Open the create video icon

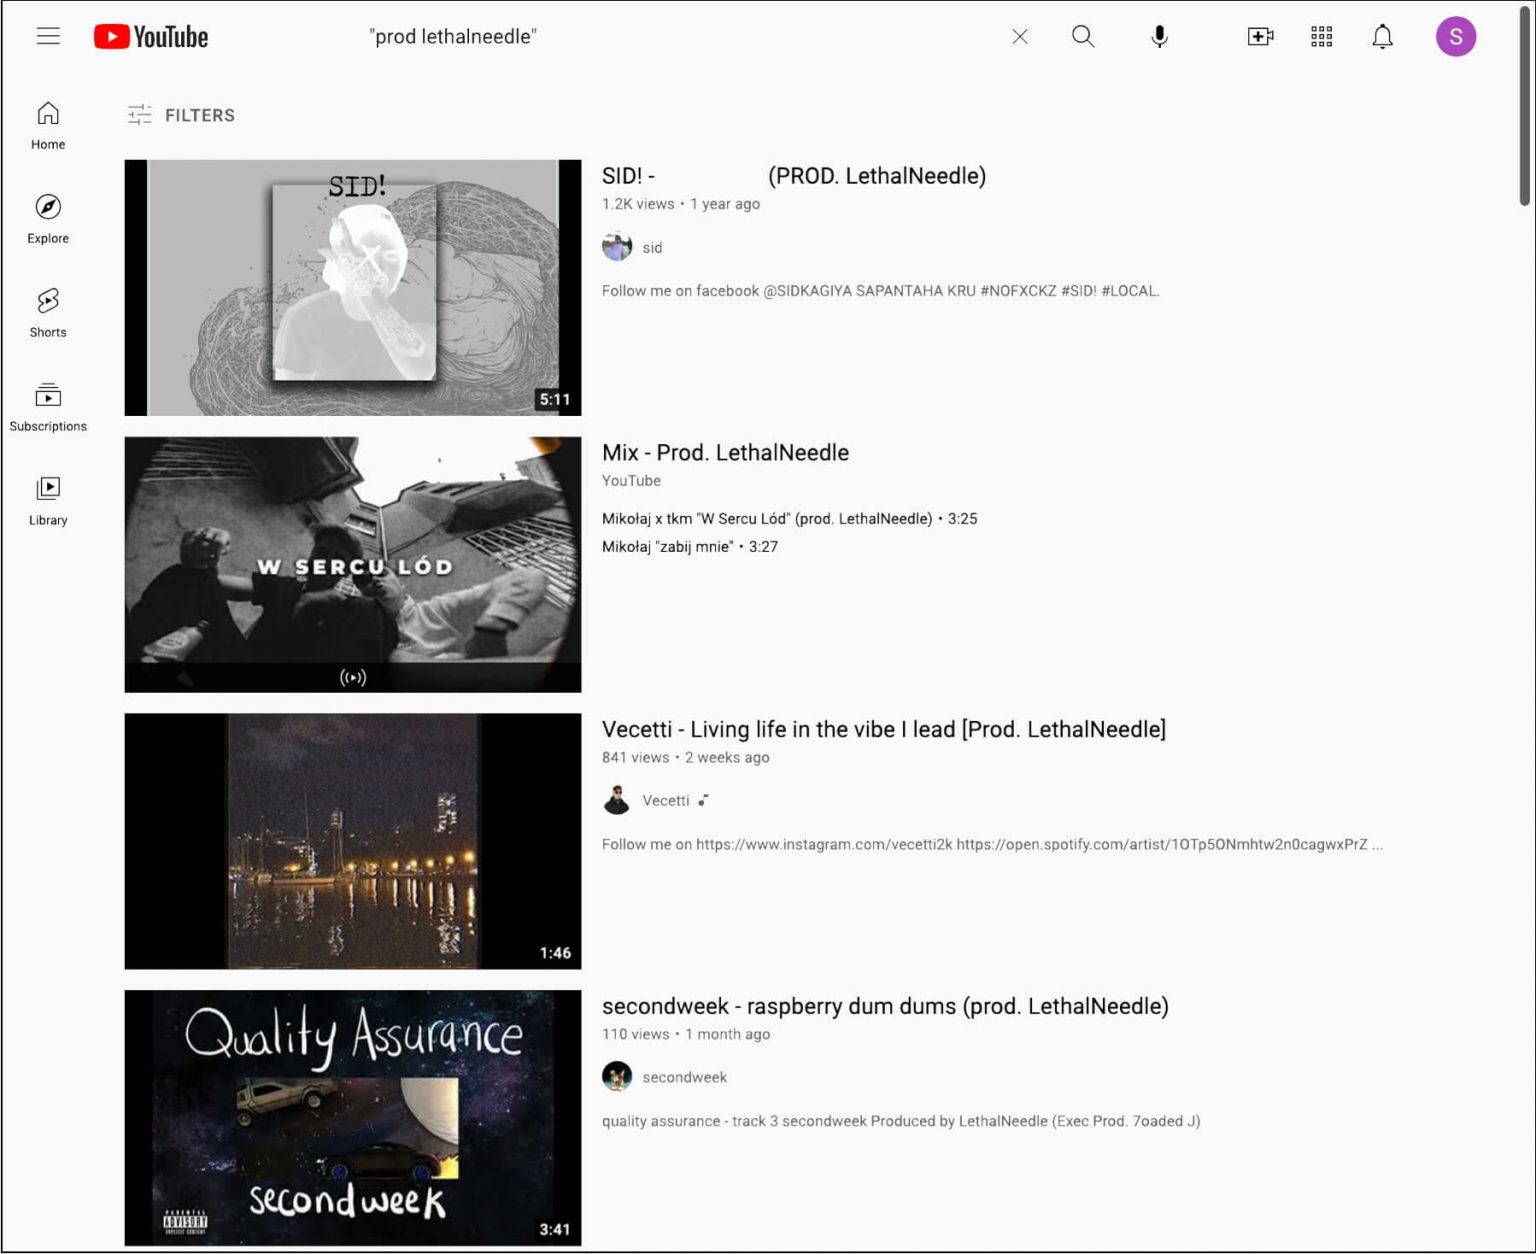1260,37
